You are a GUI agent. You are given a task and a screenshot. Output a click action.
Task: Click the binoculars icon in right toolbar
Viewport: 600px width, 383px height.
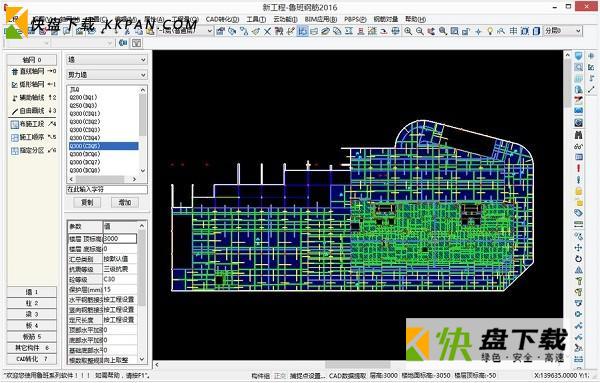[x=578, y=135]
